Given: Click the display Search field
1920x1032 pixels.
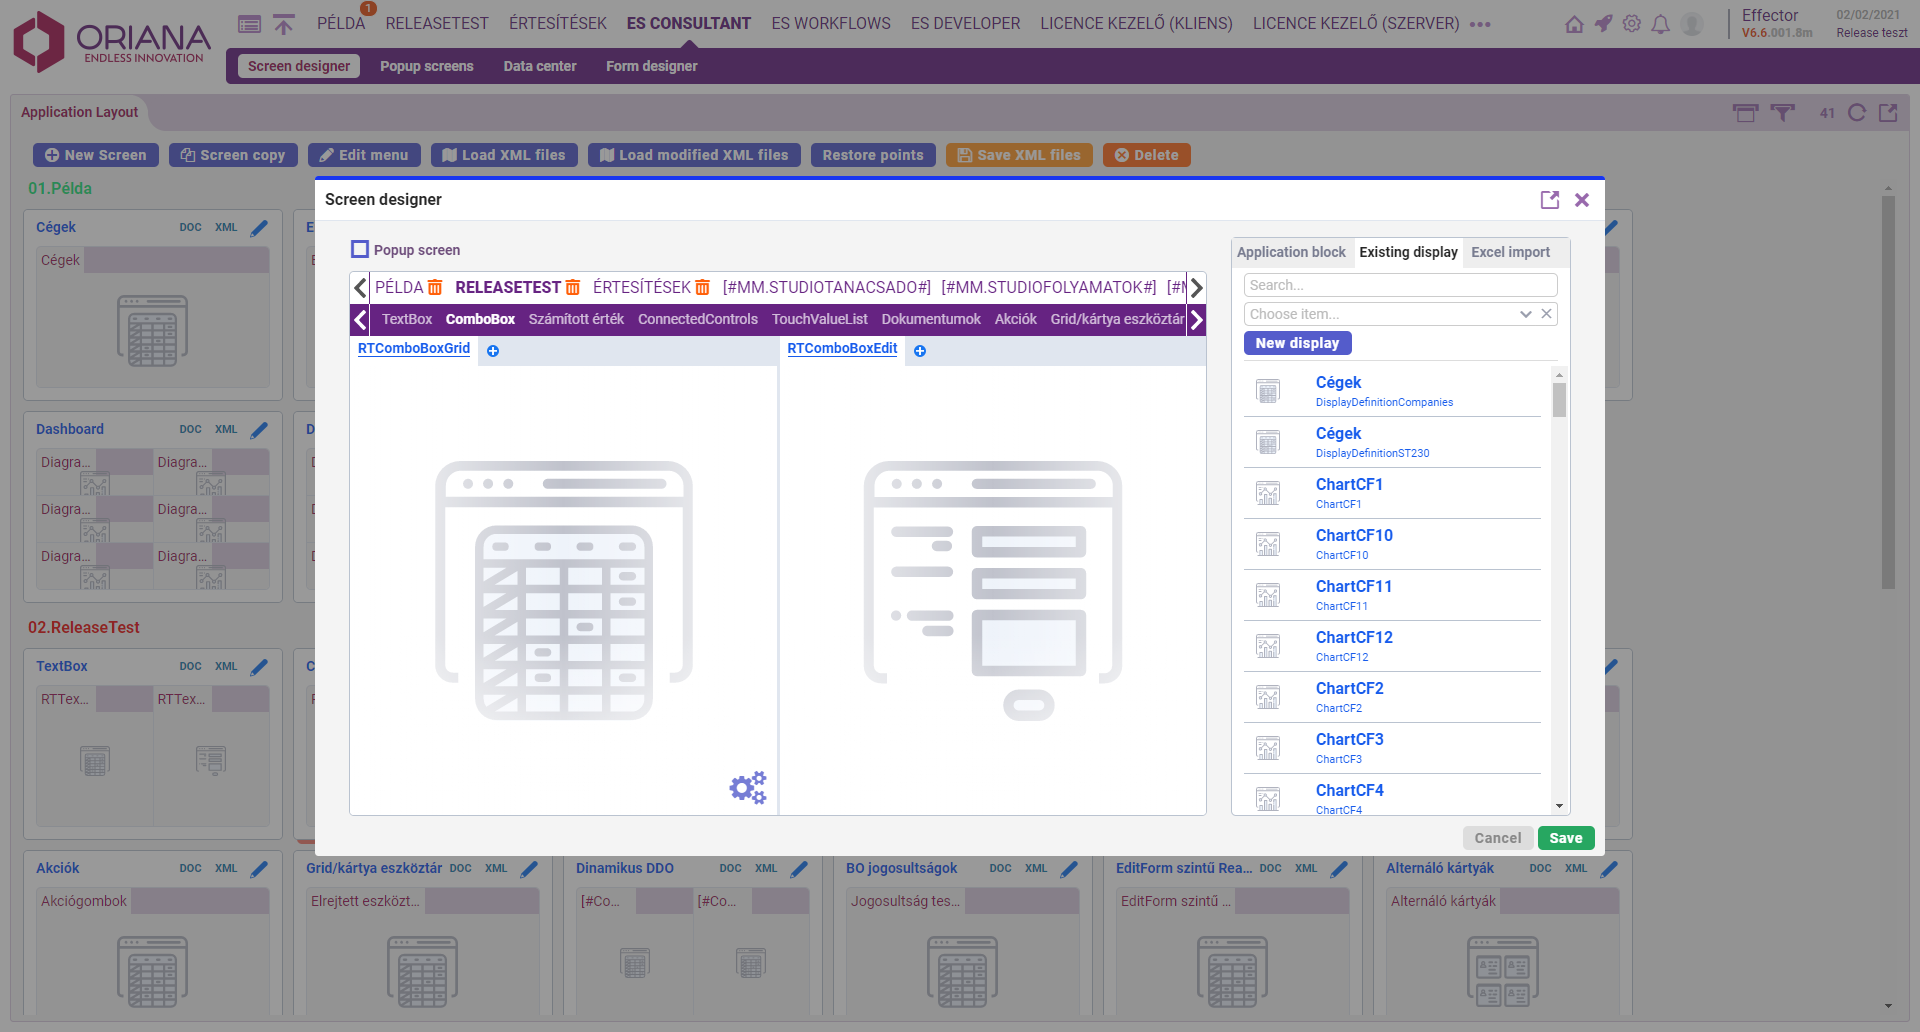Looking at the screenshot, I should (1400, 285).
